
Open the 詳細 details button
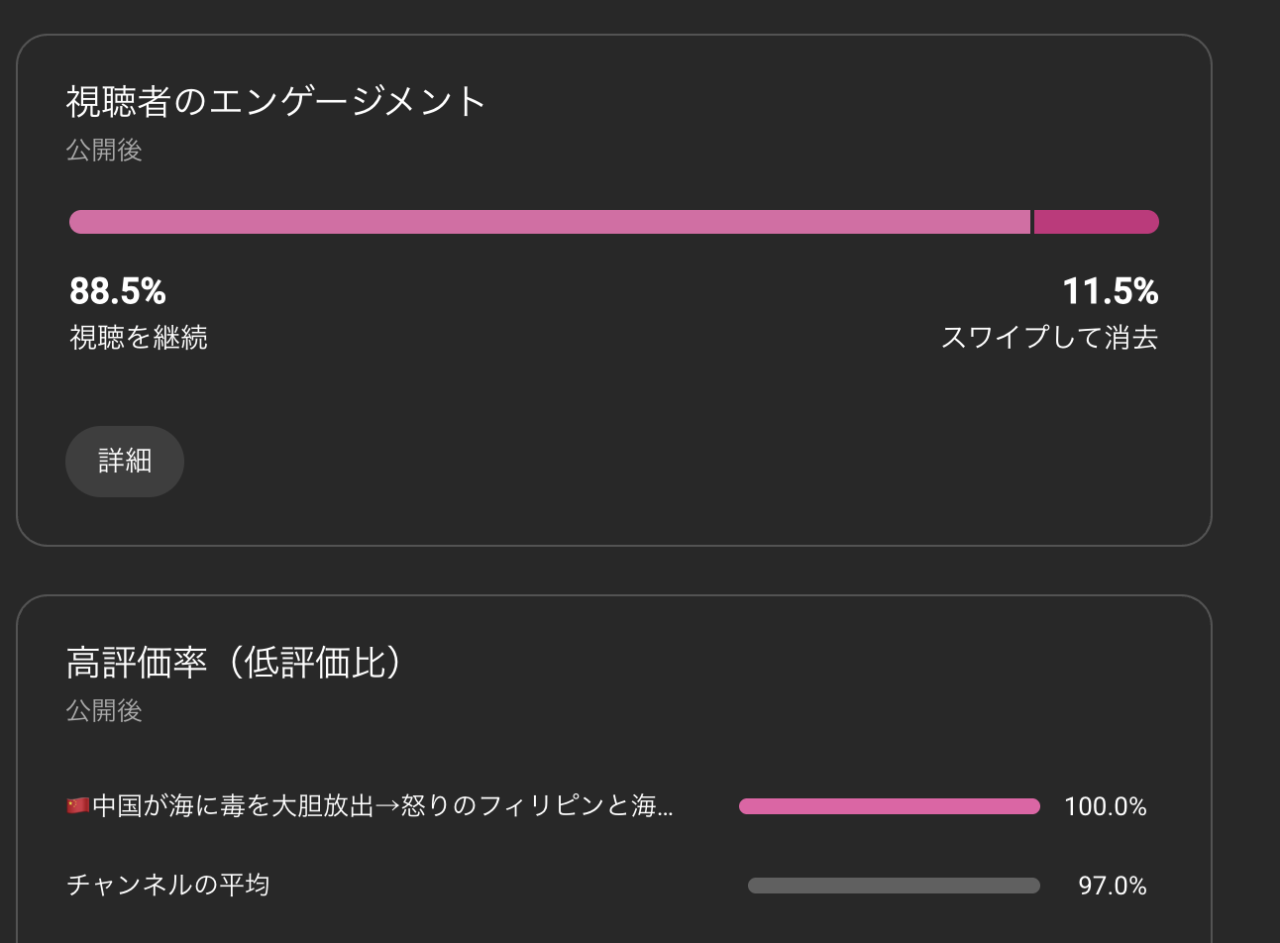coord(125,461)
